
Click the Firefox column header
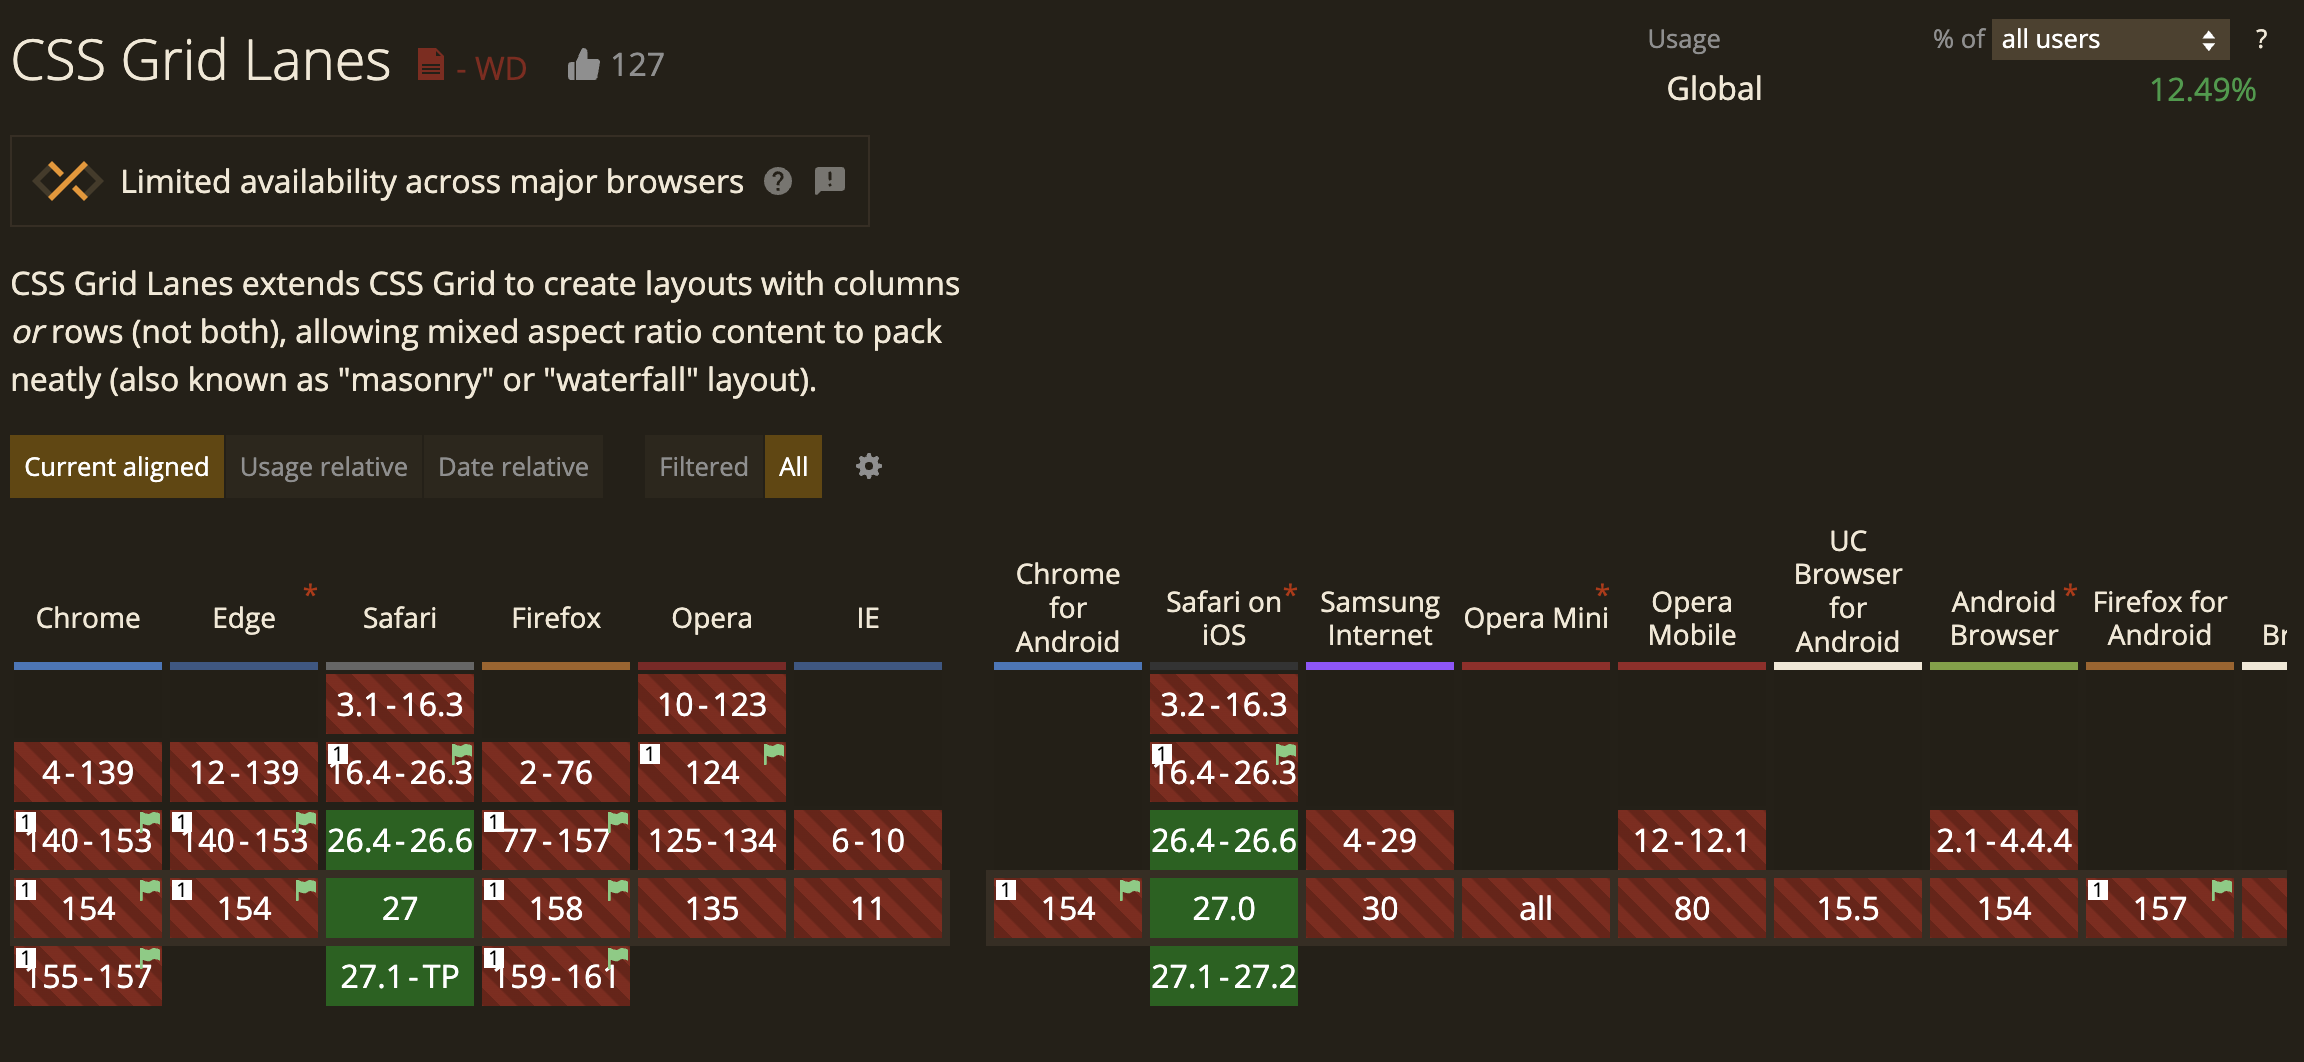[x=556, y=618]
